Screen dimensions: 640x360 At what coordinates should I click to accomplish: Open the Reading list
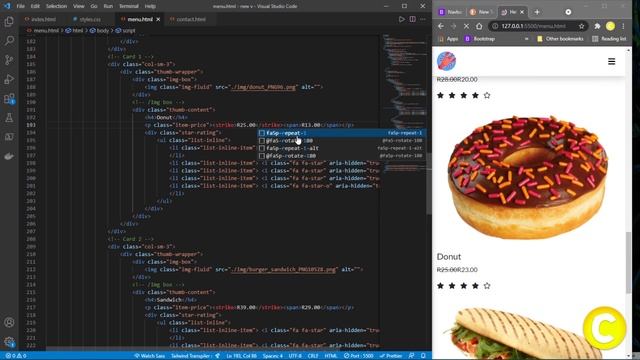point(609,39)
